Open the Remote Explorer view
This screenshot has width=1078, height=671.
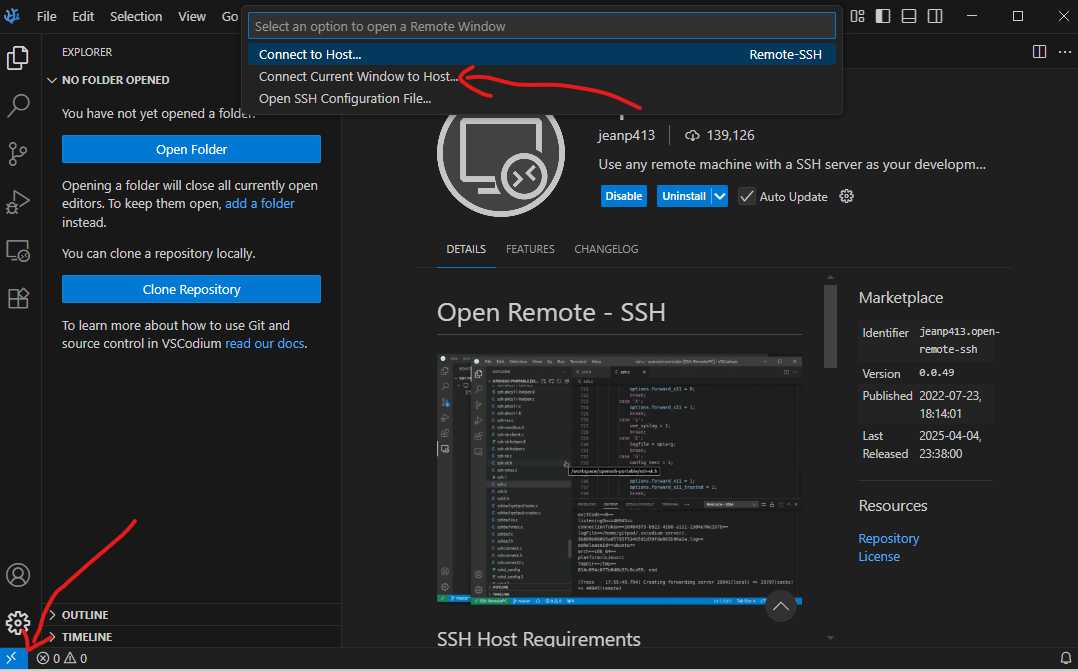click(x=18, y=251)
